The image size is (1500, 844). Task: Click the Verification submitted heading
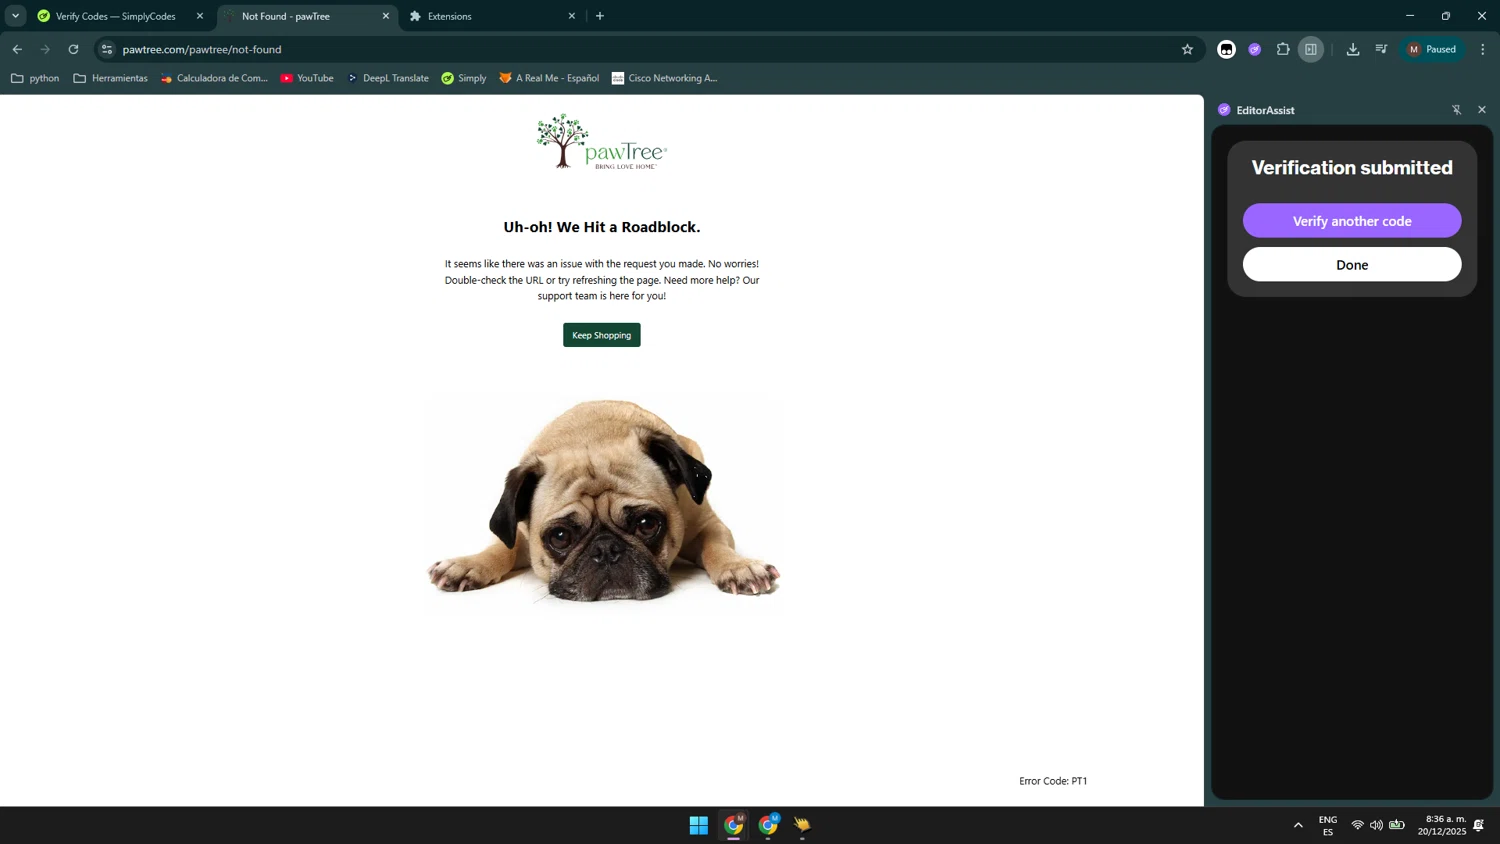[1352, 168]
